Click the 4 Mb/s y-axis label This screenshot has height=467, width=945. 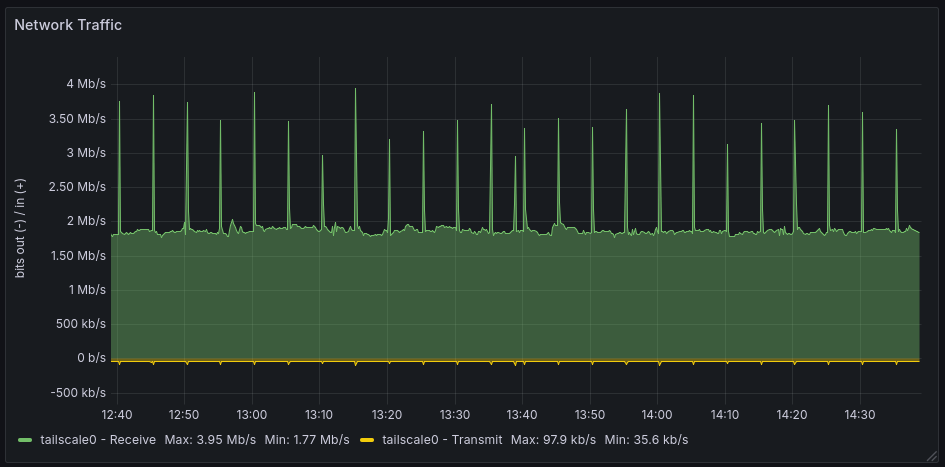(x=86, y=84)
